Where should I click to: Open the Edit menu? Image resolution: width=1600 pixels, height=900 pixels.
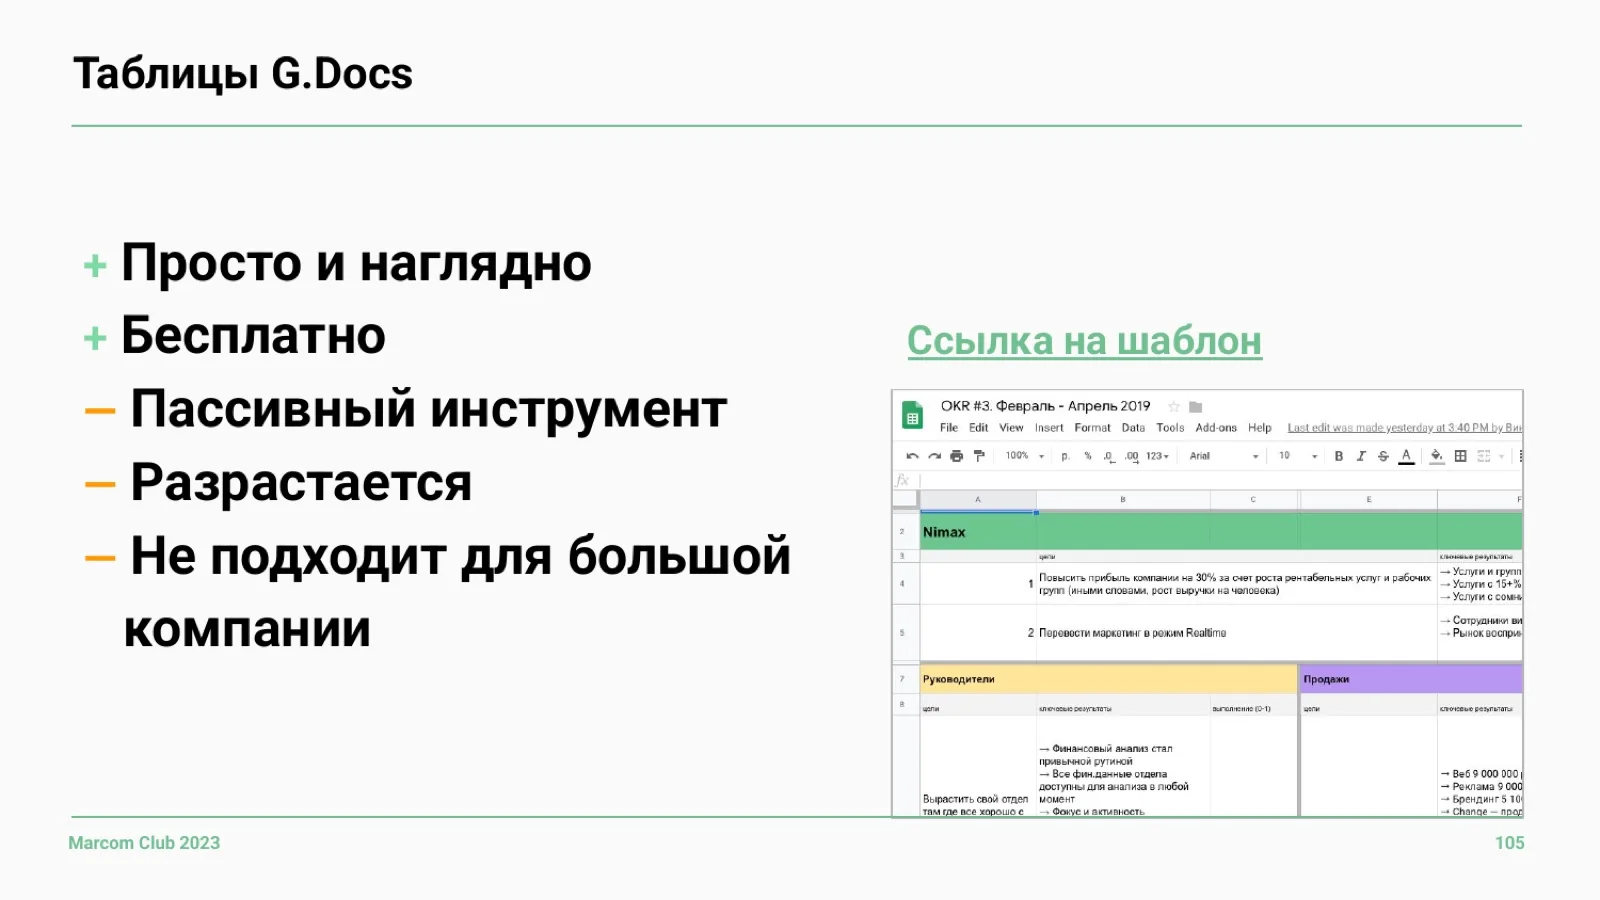(x=978, y=428)
